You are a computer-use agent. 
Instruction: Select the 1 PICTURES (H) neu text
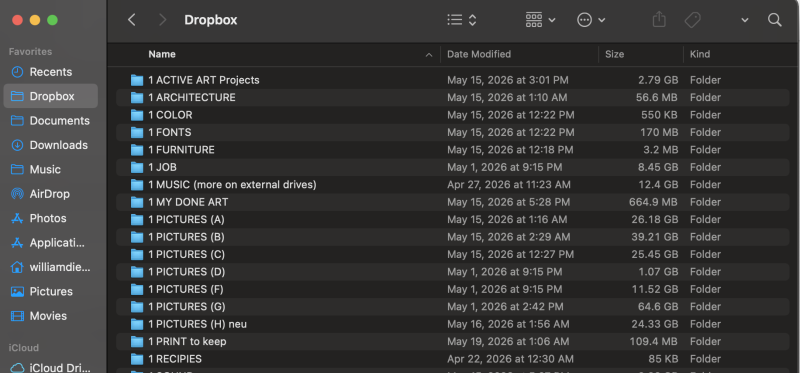coord(197,324)
